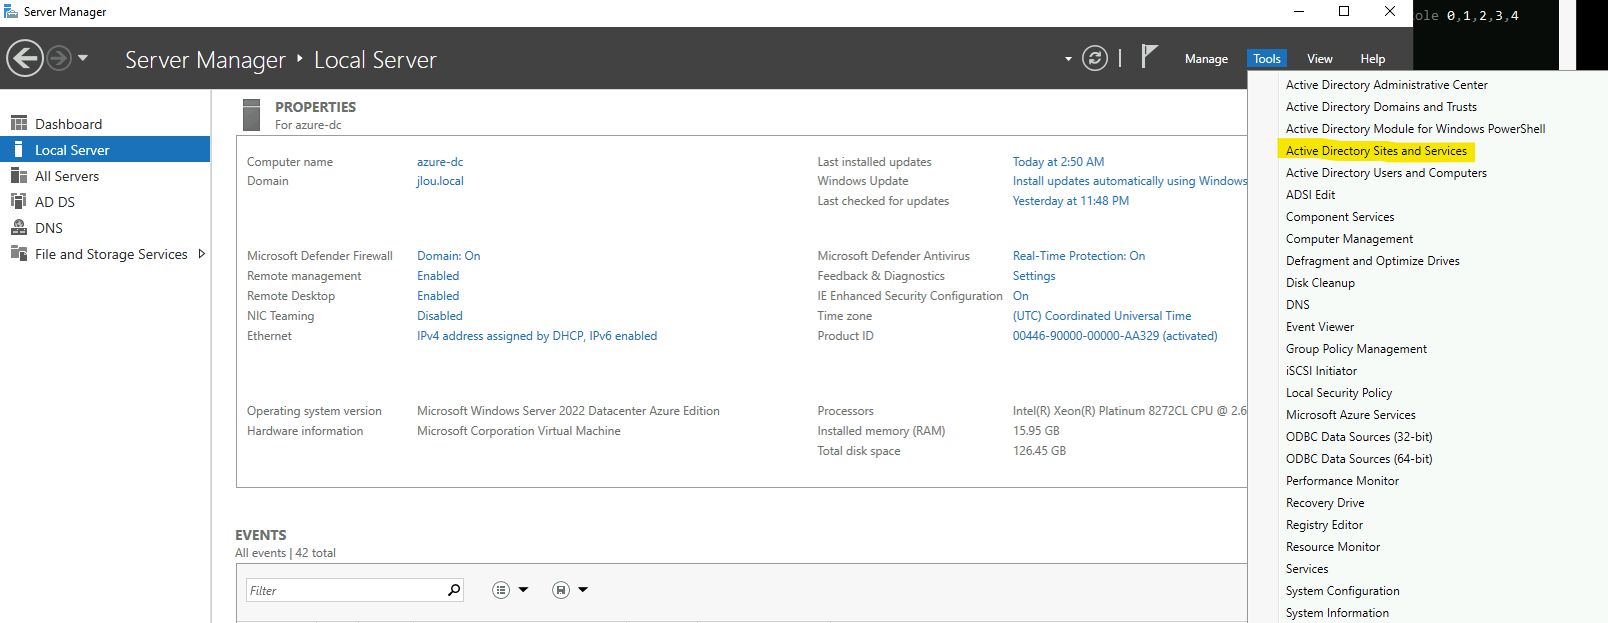1608x623 pixels.
Task: Open the Tools menu
Action: [x=1267, y=59]
